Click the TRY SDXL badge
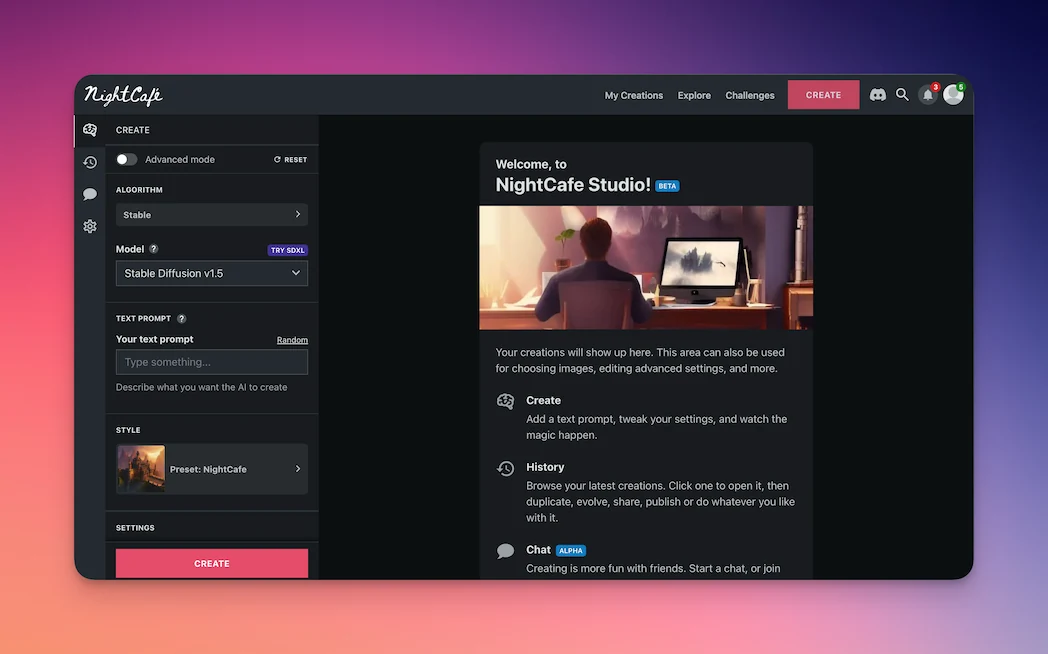The image size is (1048, 654). [287, 250]
